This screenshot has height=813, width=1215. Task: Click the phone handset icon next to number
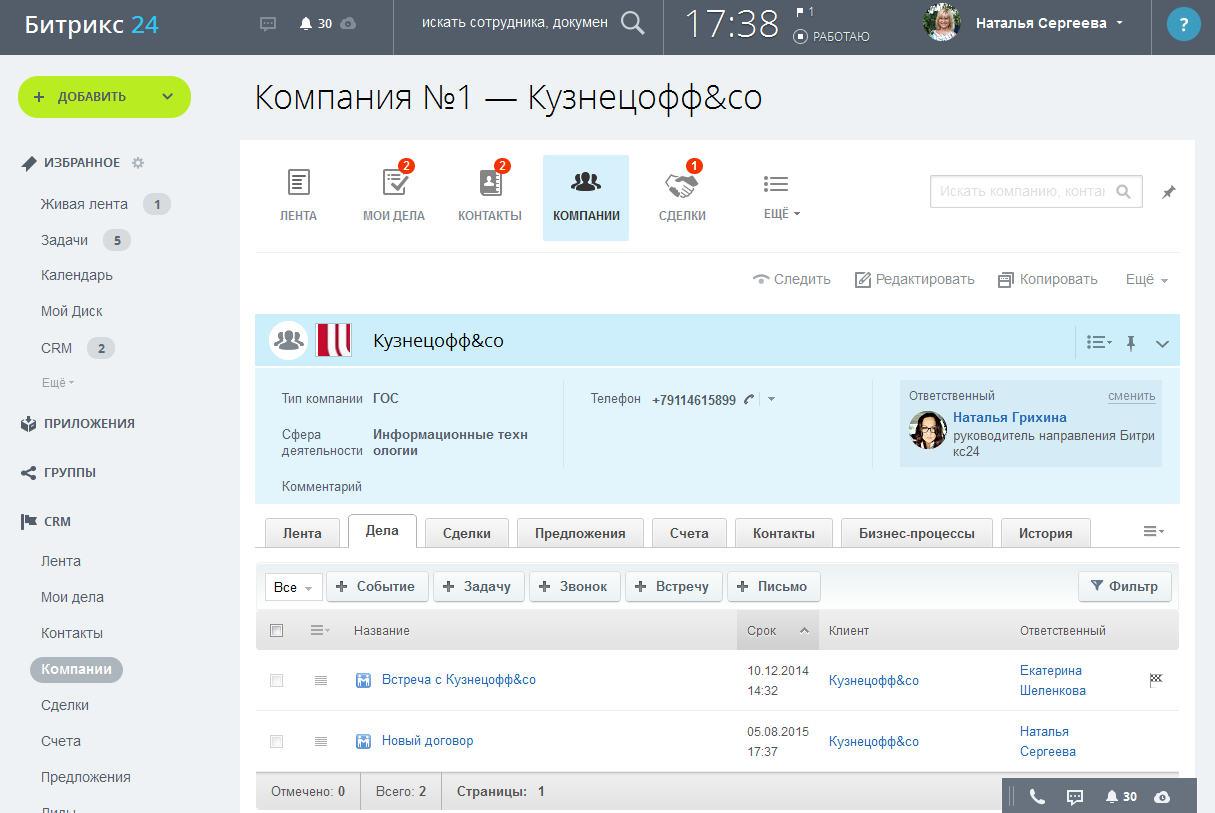pyautogui.click(x=748, y=399)
